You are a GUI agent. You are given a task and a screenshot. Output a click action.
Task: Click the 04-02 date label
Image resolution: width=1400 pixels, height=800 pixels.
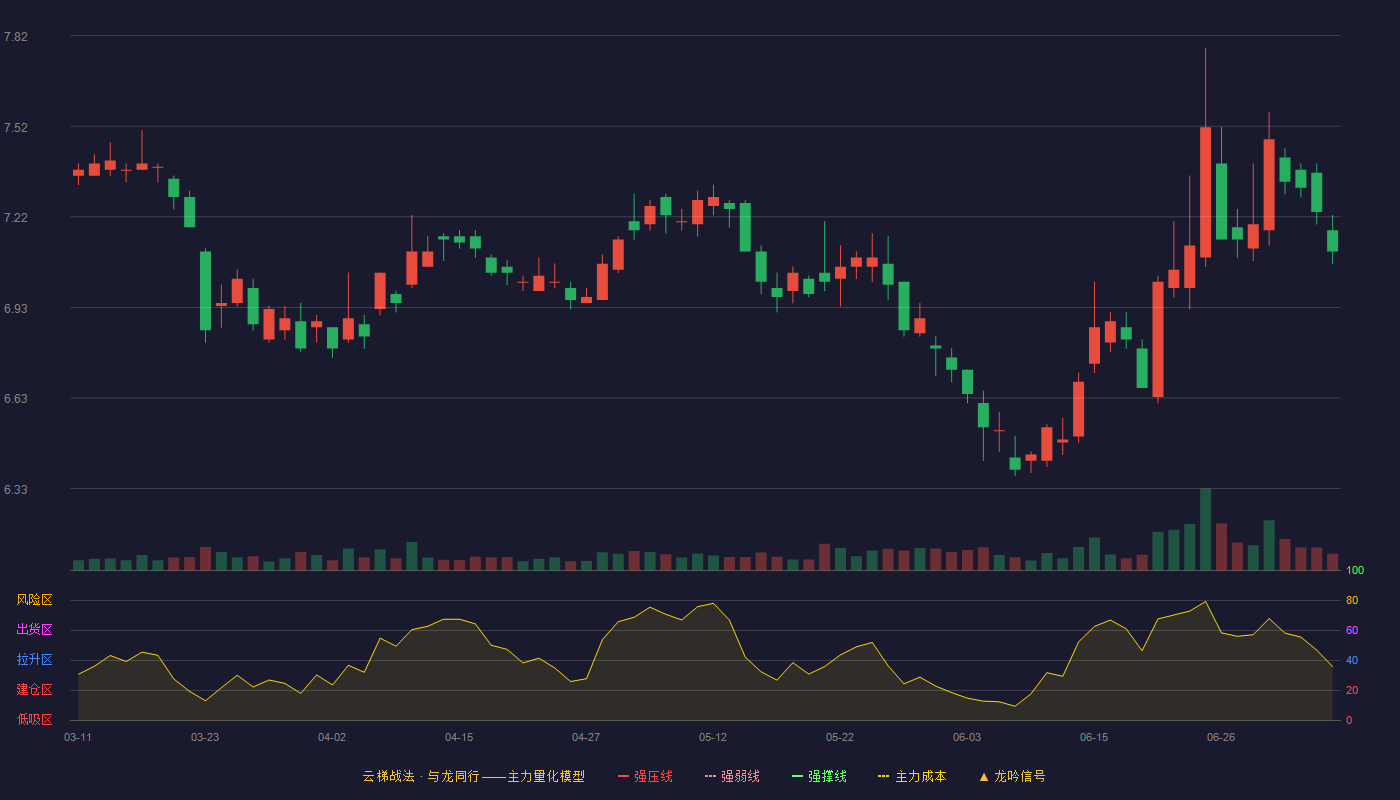(x=332, y=737)
